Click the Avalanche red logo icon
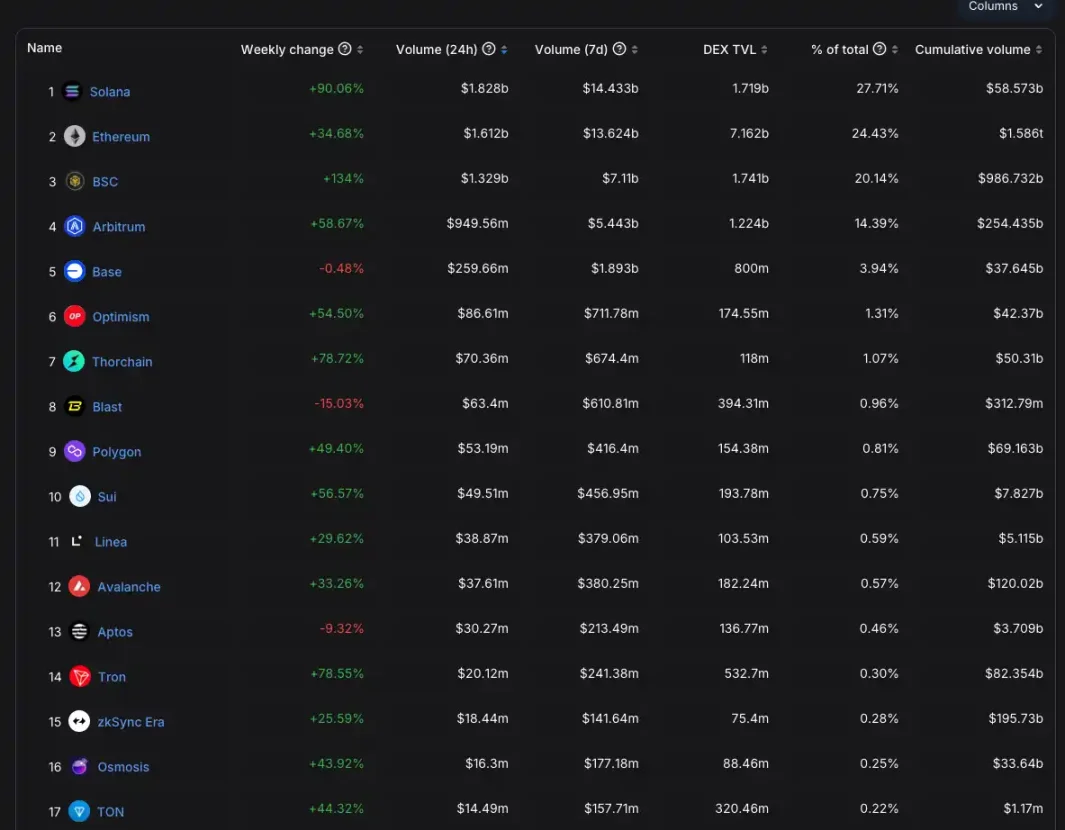Image resolution: width=1065 pixels, height=830 pixels. pyautogui.click(x=80, y=587)
